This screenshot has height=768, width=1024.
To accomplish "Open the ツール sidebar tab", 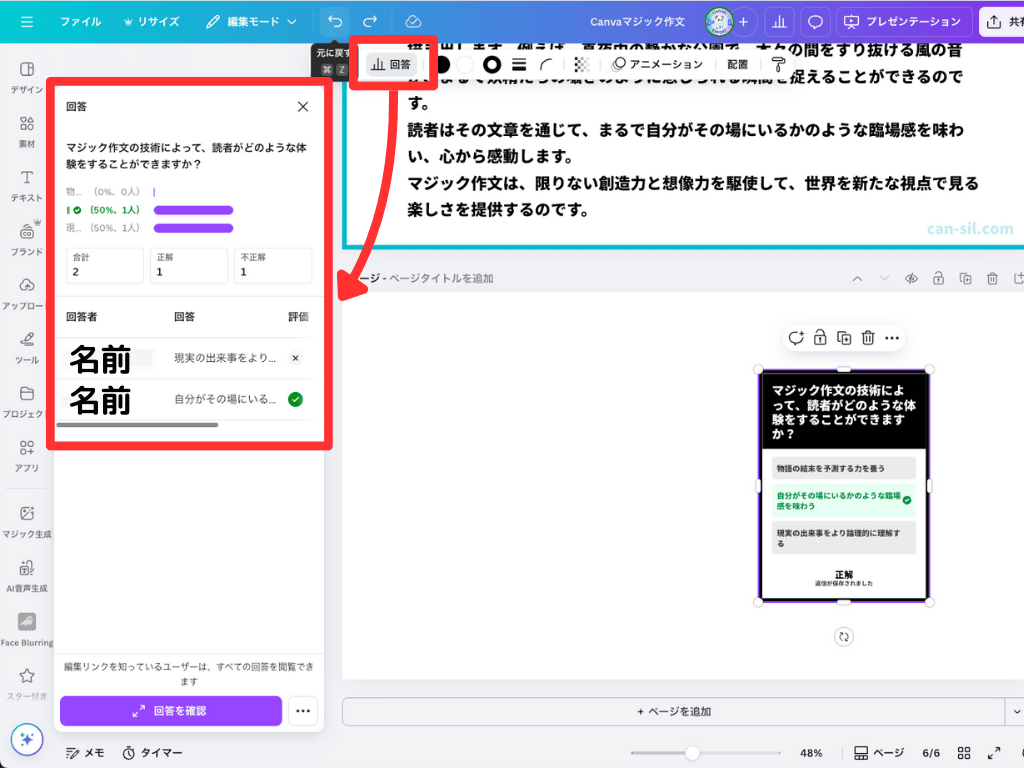I will (27, 347).
